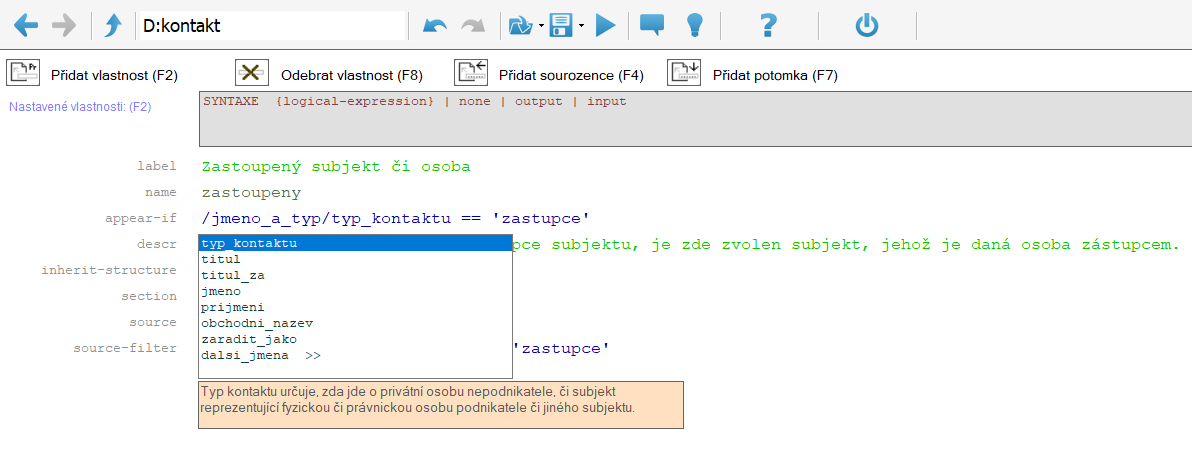Expand the dropdown arrow beside save icon
The width and height of the screenshot is (1192, 463).
(581, 26)
